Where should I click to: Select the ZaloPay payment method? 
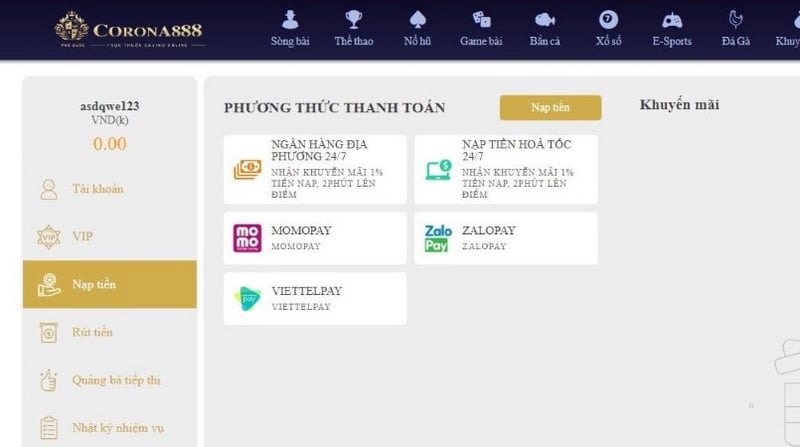point(505,238)
